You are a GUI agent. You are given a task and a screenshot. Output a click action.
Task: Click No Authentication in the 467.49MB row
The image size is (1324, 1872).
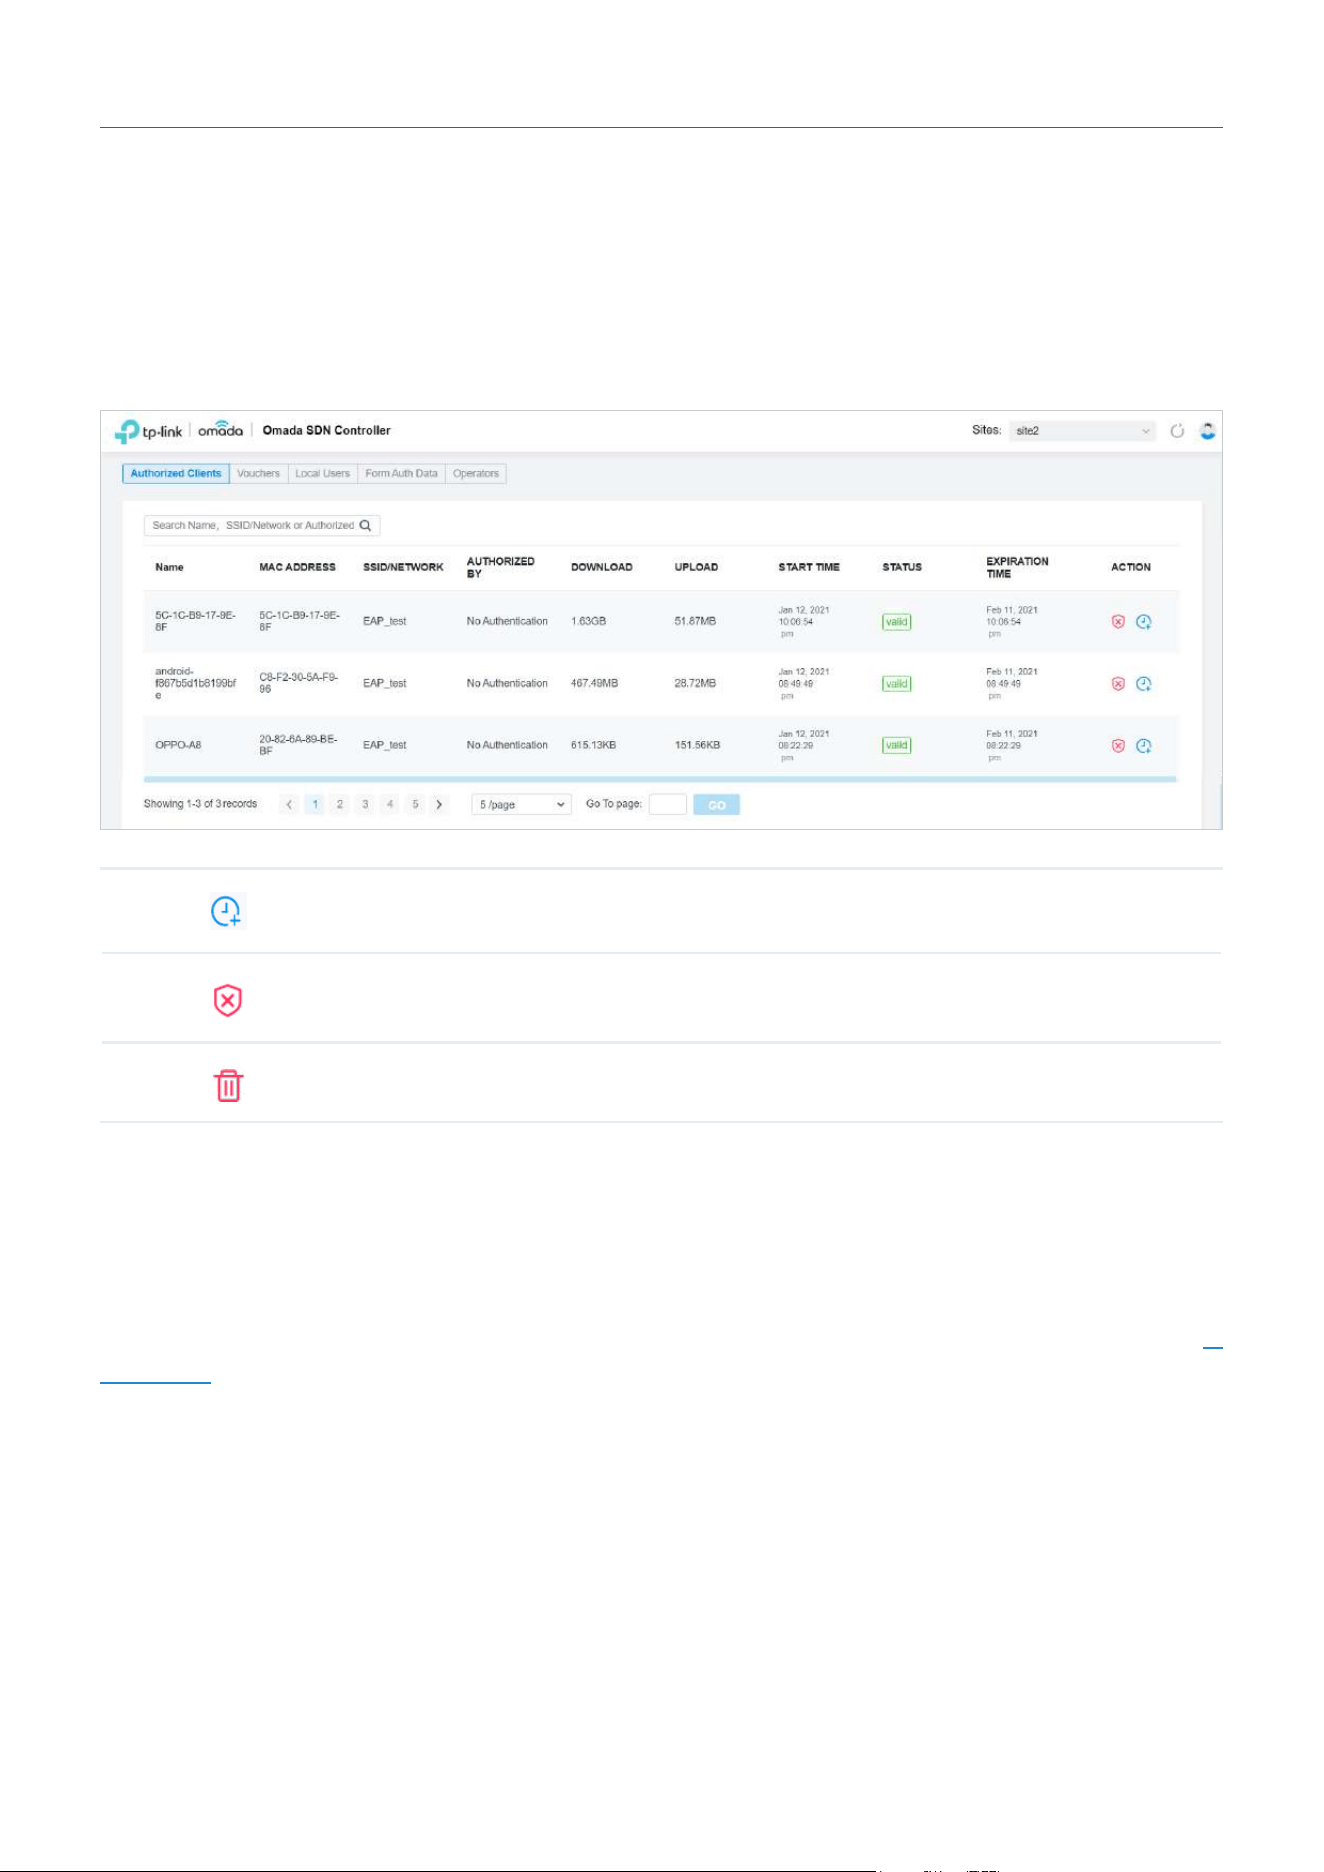507,683
